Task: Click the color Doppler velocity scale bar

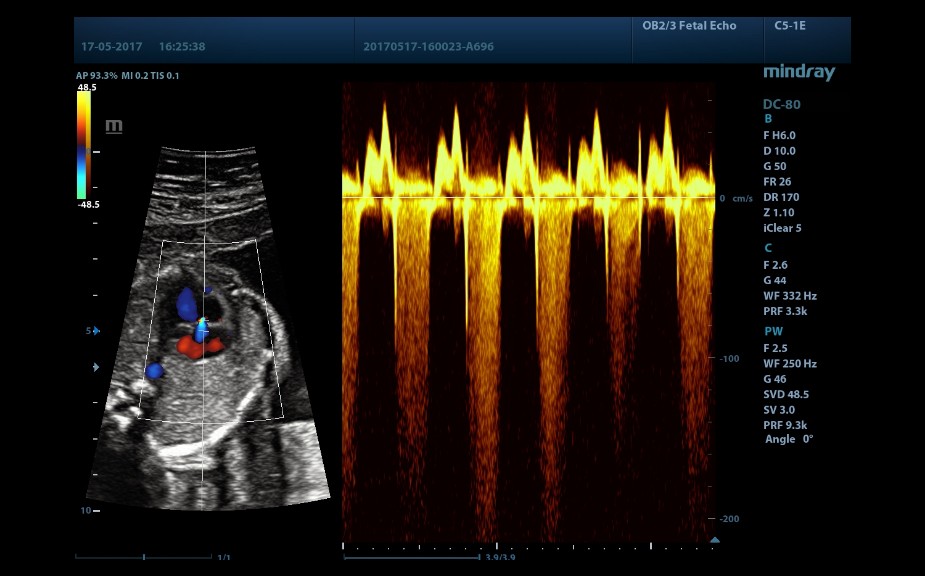Action: click(x=85, y=145)
